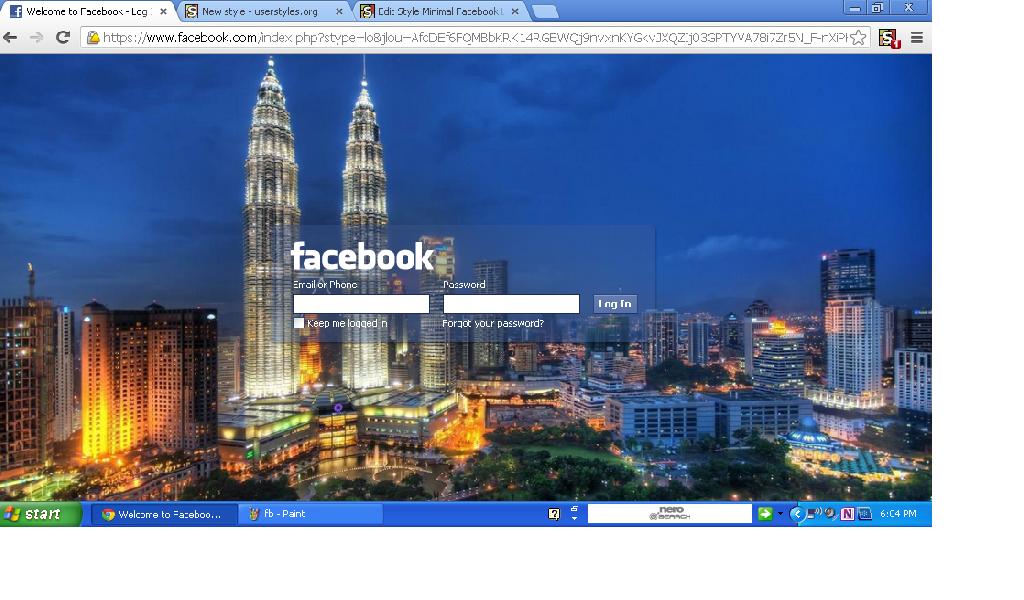1024x600 pixels.
Task: Click the 6:04 PM taskbar clock
Action: pos(898,514)
